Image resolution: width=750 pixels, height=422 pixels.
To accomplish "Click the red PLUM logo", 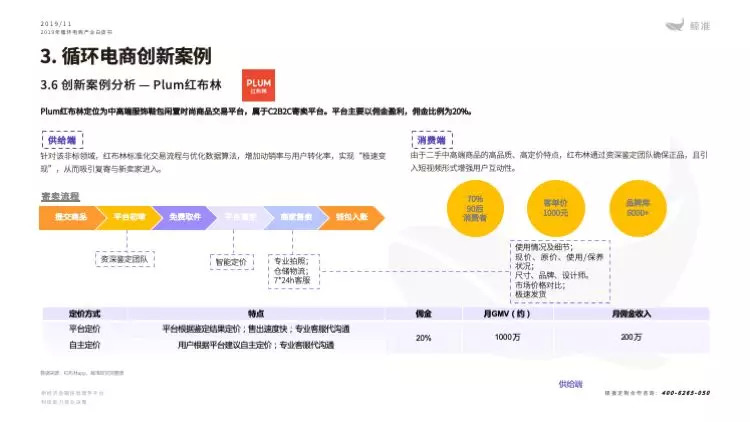I will tap(258, 85).
